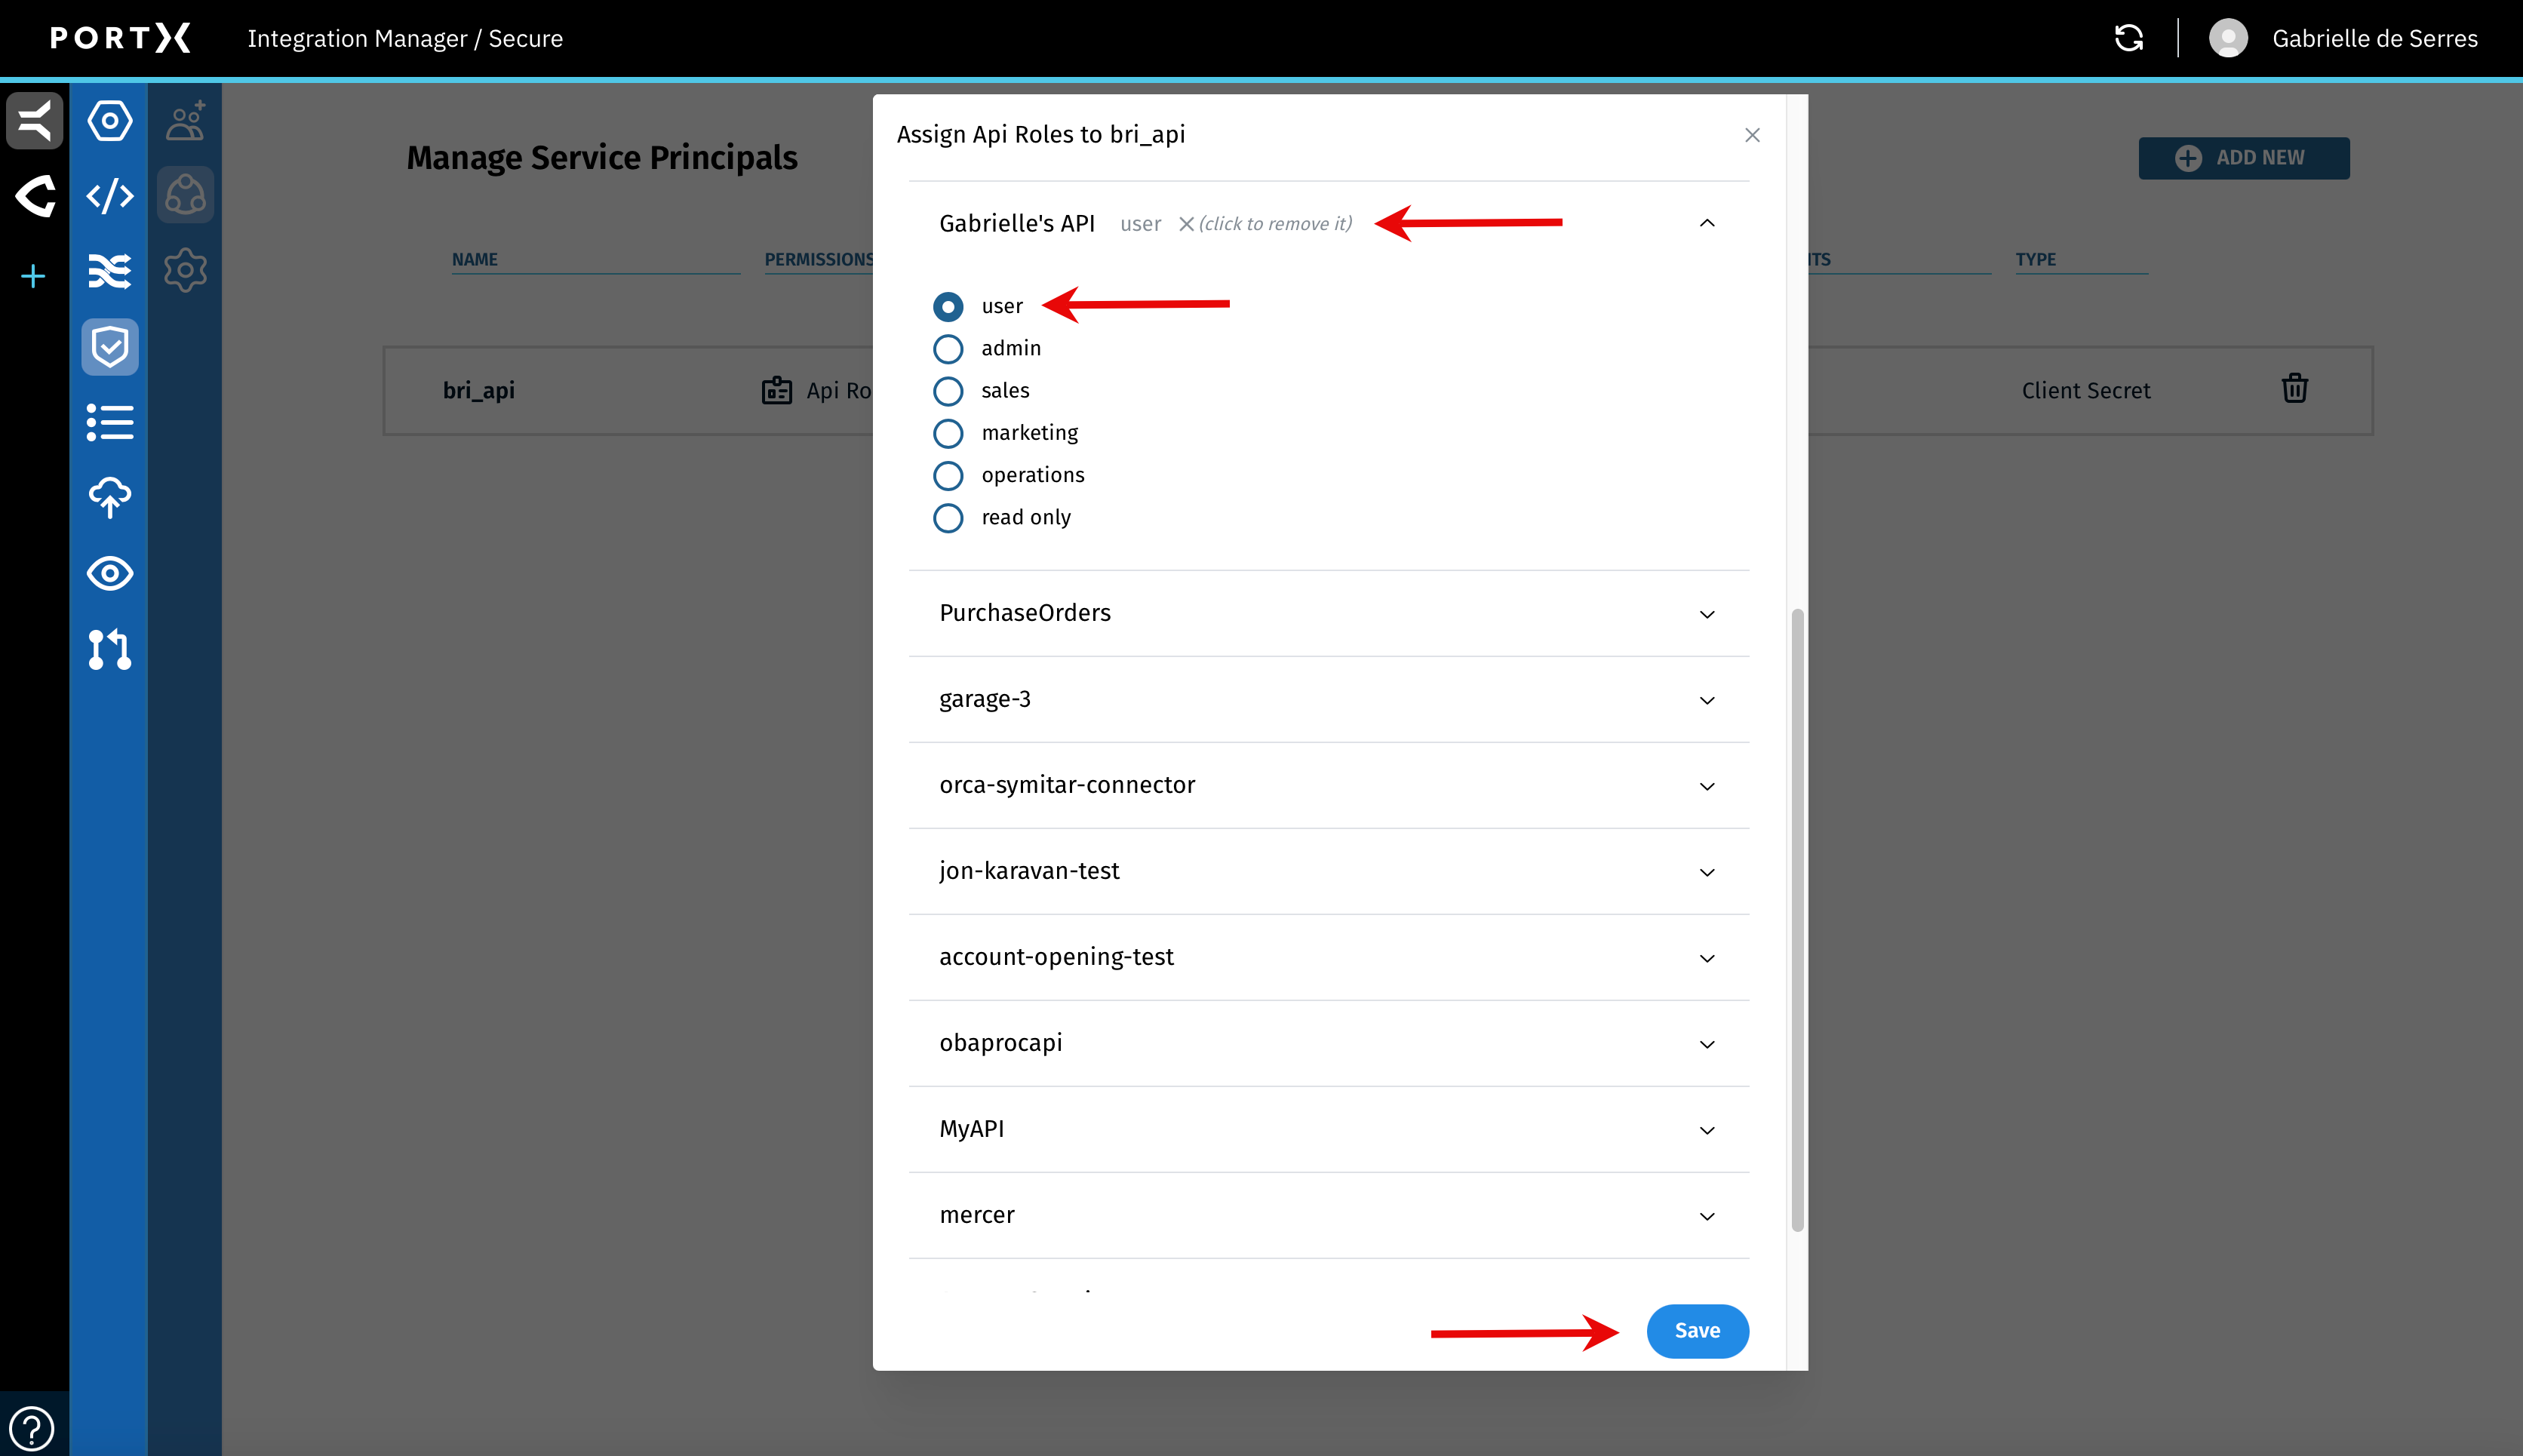Click ADD NEW to create service principal
Viewport: 2523px width, 1456px height.
[x=2242, y=157]
